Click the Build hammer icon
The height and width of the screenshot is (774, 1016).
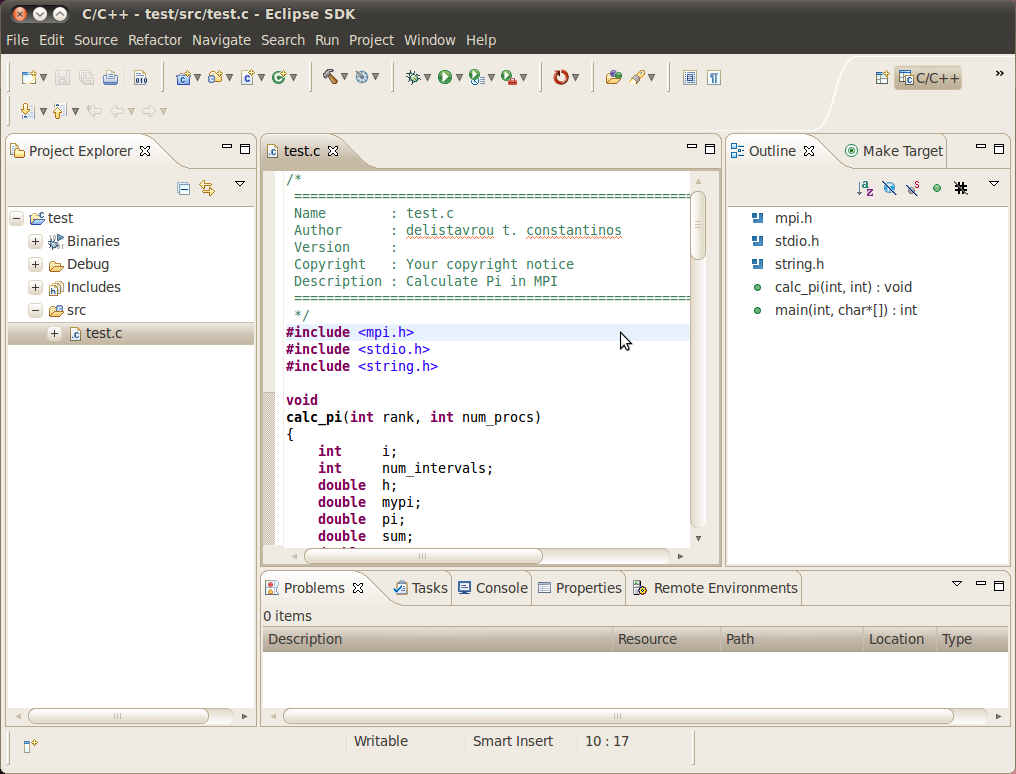point(330,77)
